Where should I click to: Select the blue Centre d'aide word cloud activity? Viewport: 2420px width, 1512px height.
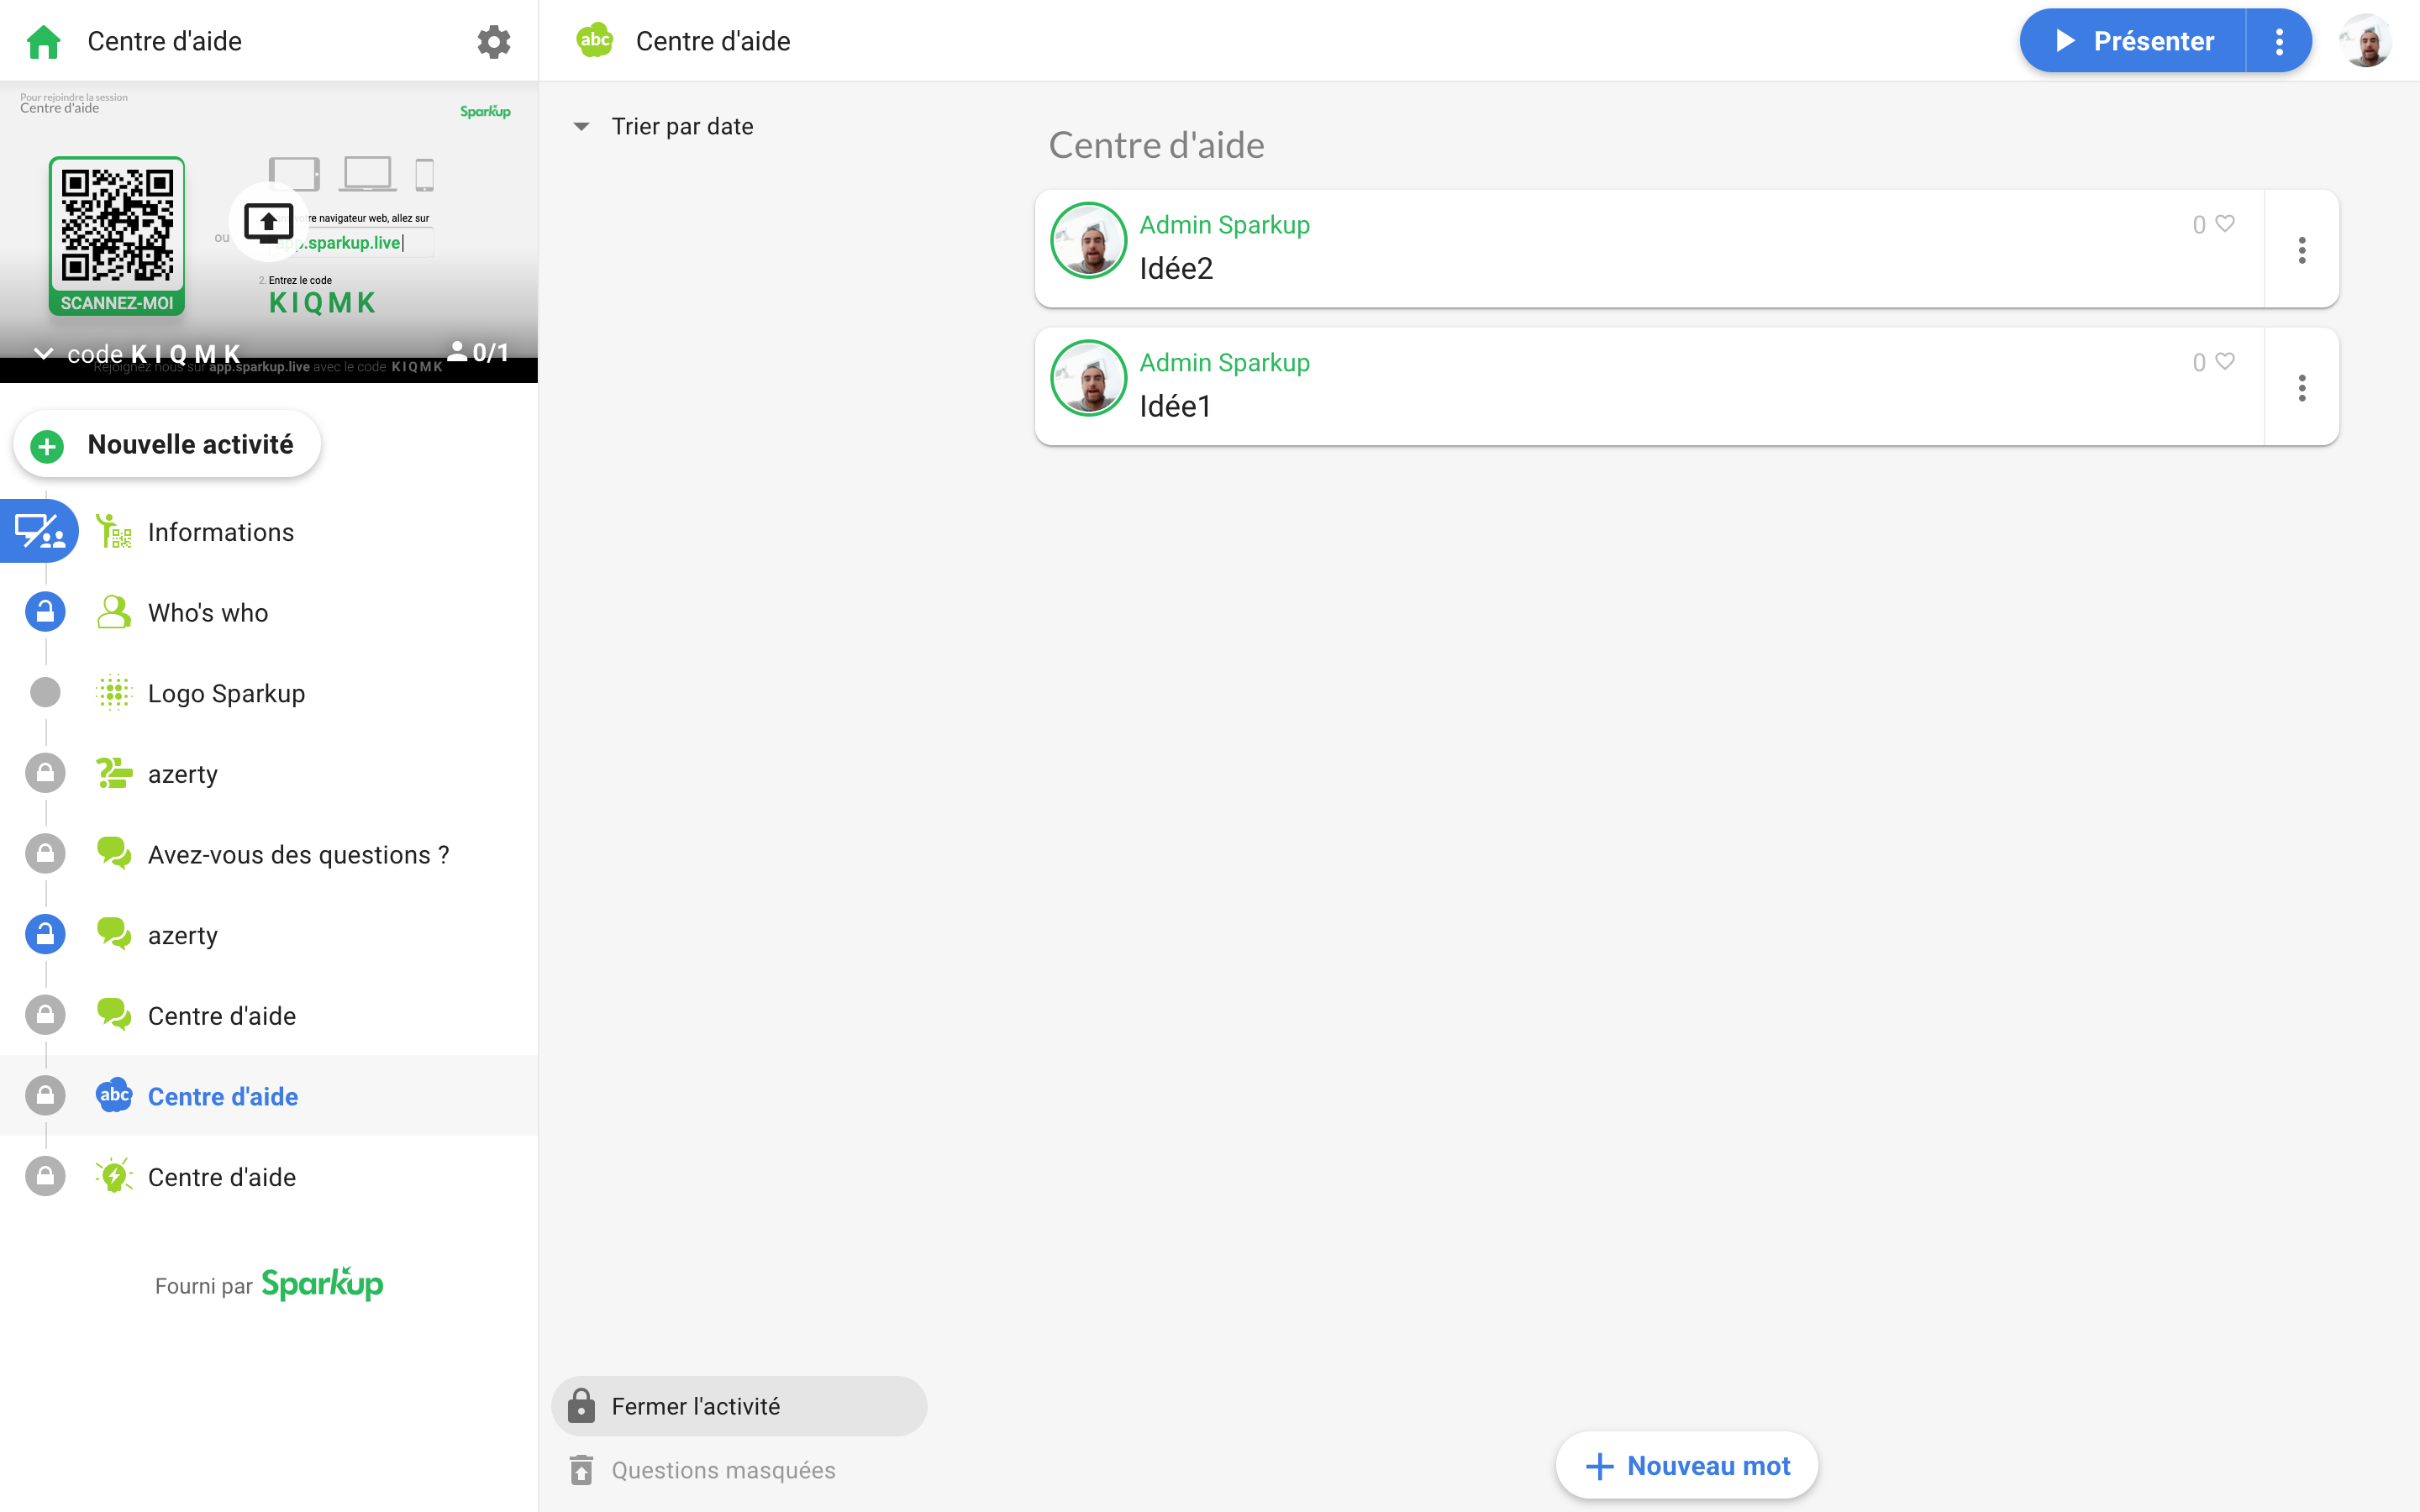(268, 1096)
